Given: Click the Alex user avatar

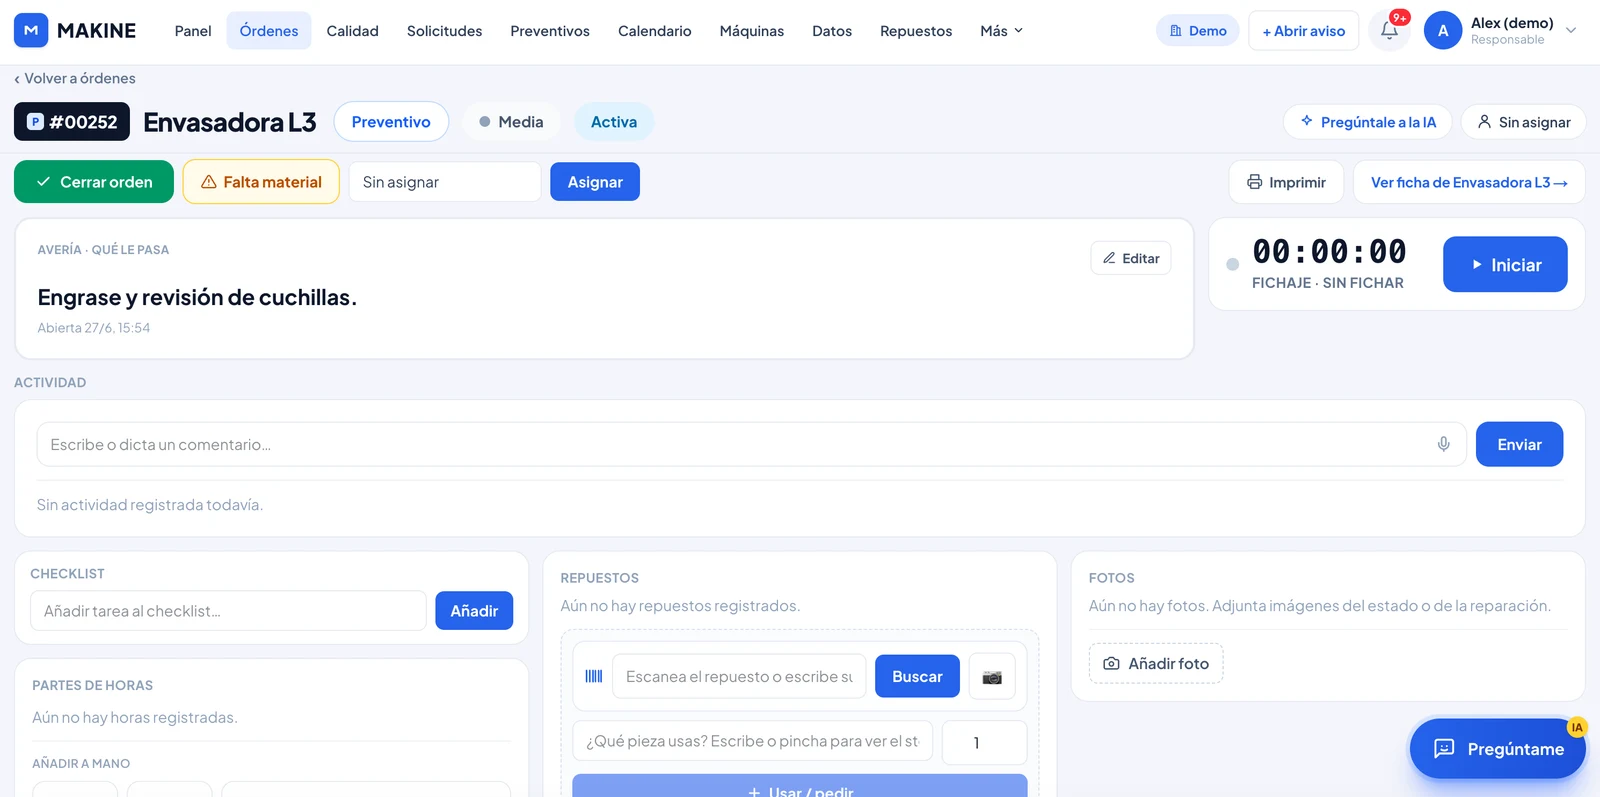Looking at the screenshot, I should click(x=1442, y=31).
